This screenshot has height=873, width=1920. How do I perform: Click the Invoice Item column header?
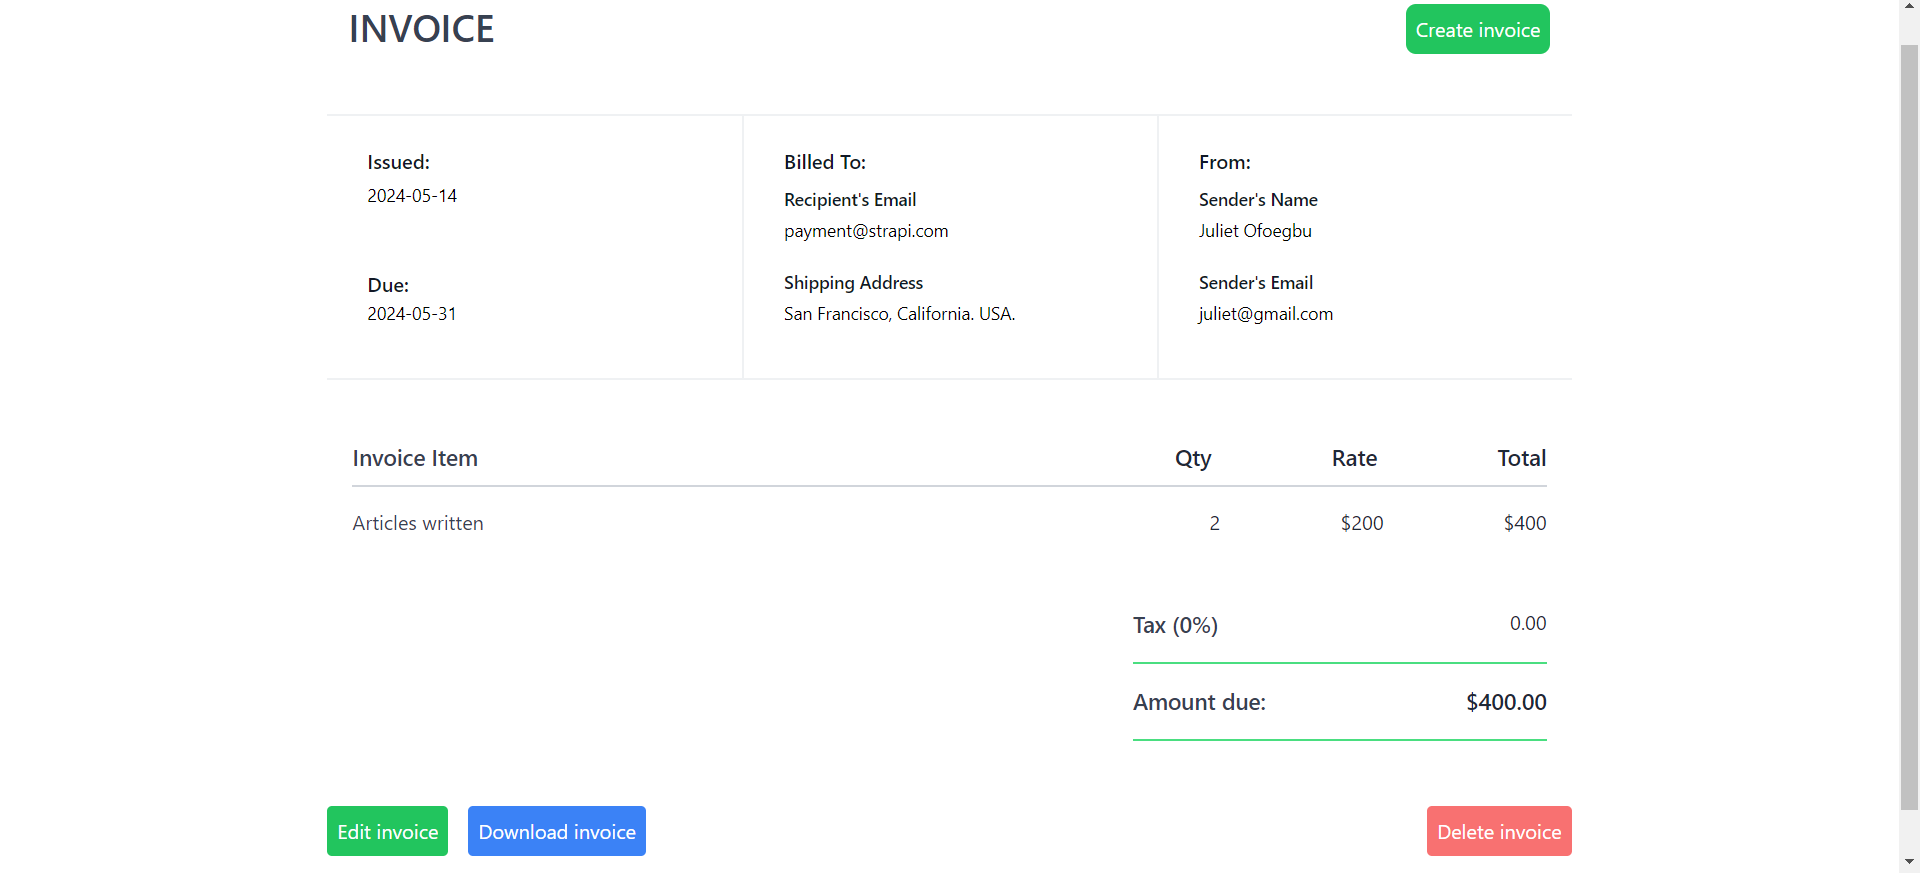click(x=415, y=458)
